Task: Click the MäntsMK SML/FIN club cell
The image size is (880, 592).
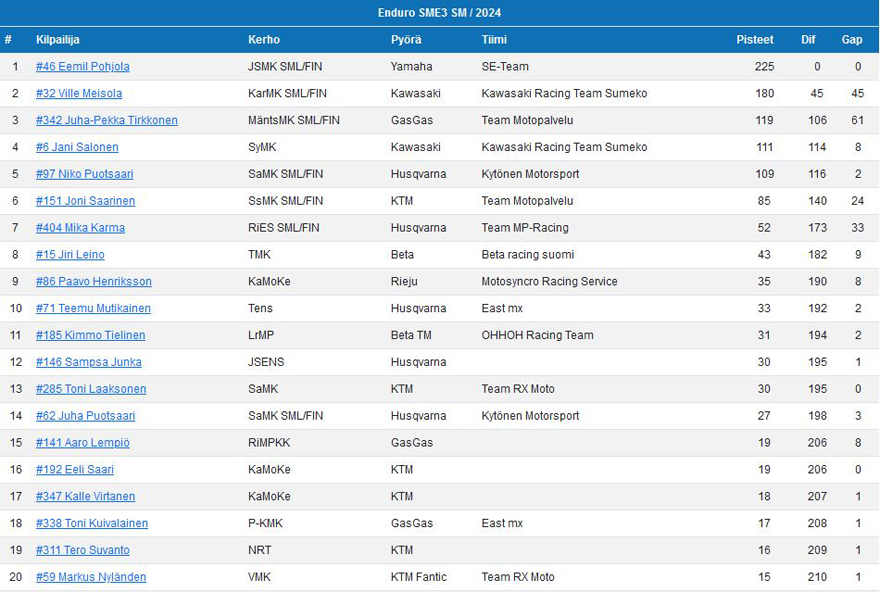Action: (294, 120)
